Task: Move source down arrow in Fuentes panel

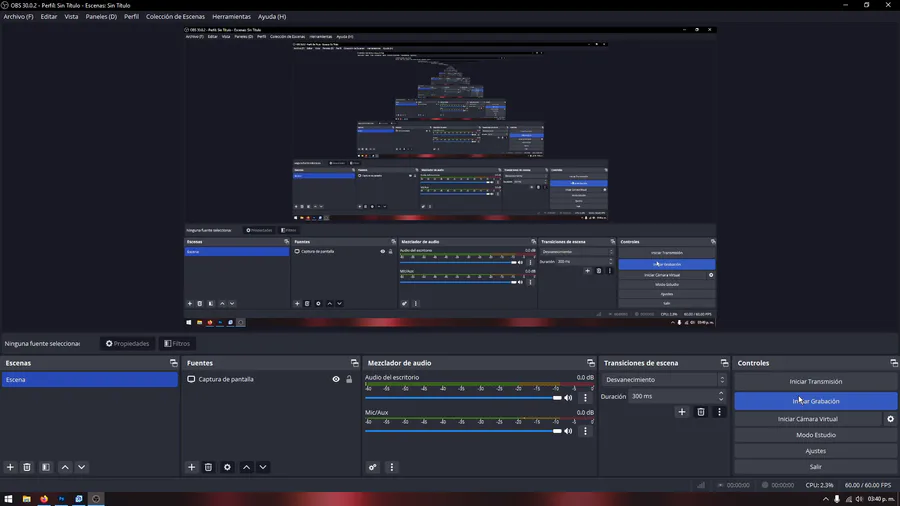Action: [263, 467]
